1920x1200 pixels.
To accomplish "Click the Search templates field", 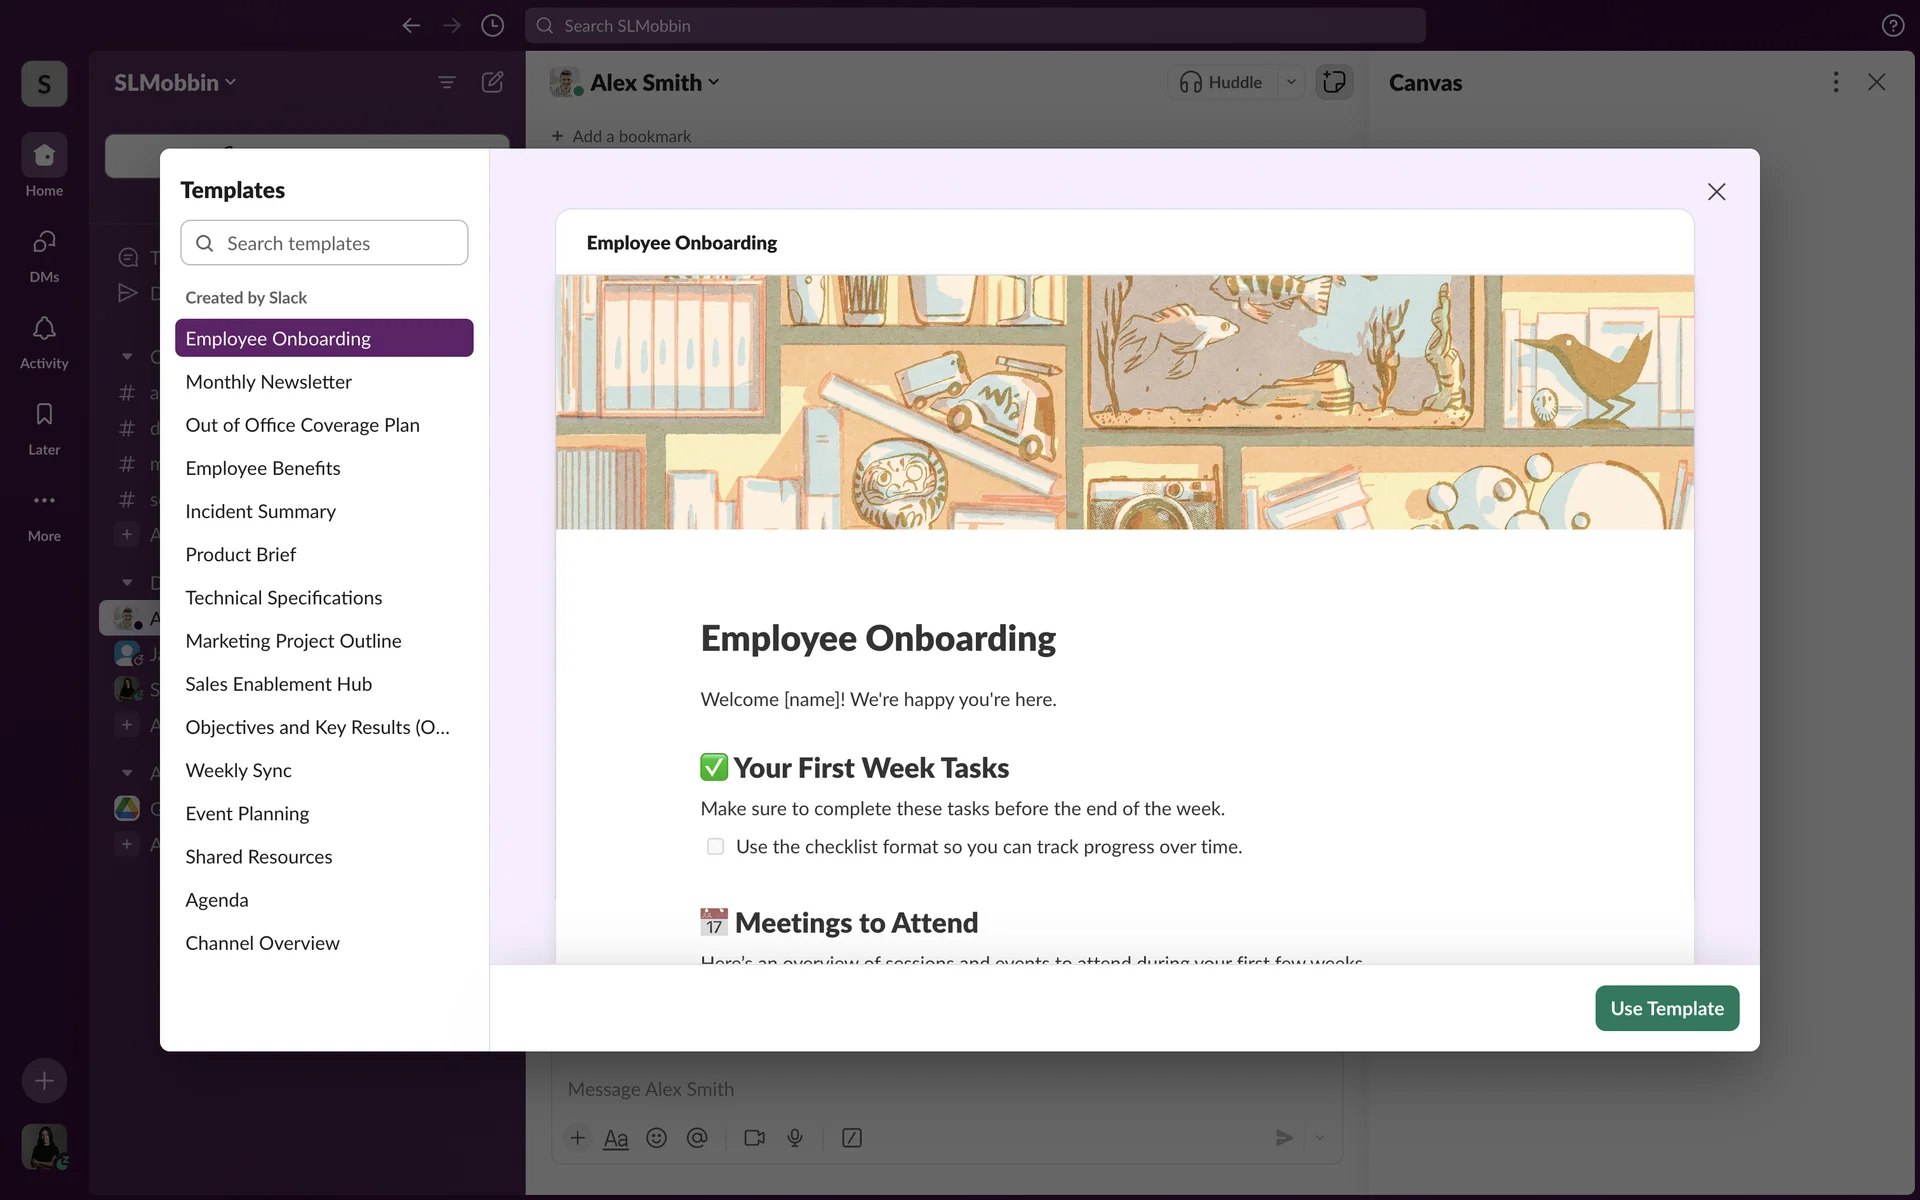I will click(x=324, y=243).
